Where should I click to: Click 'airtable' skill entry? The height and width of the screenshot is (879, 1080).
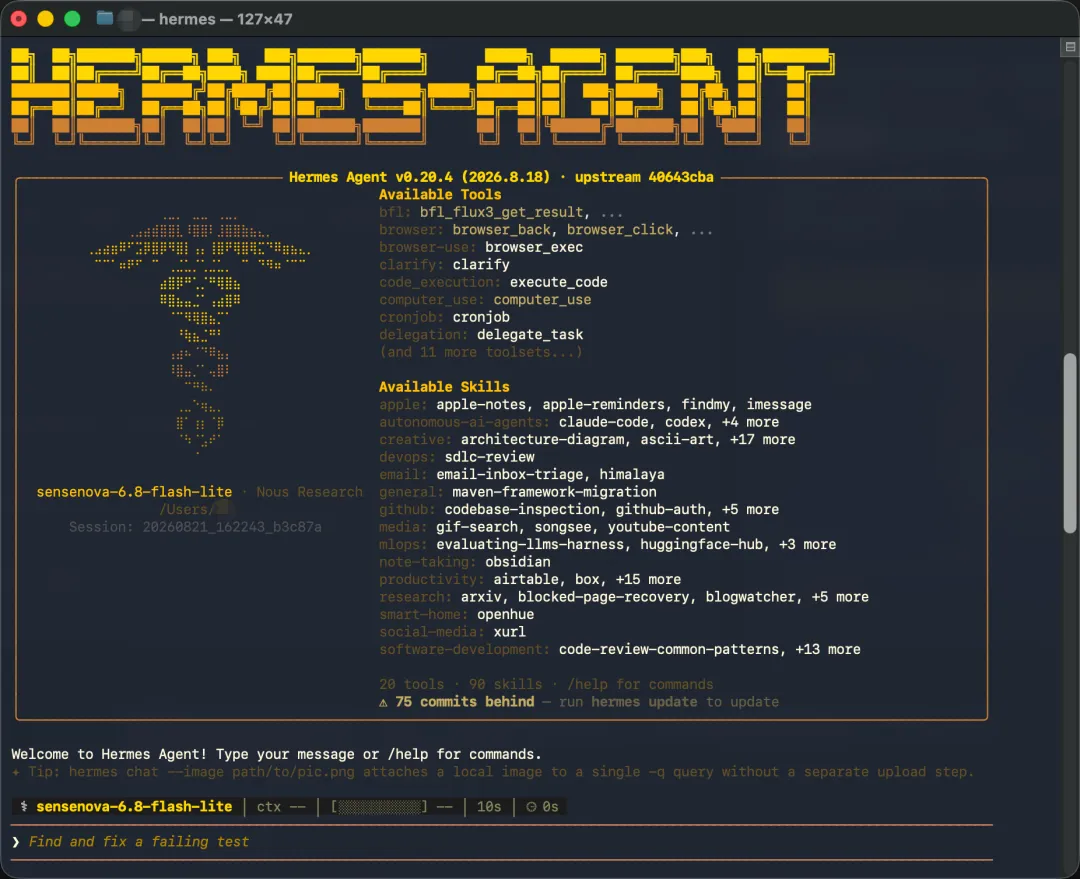pyautogui.click(x=526, y=579)
